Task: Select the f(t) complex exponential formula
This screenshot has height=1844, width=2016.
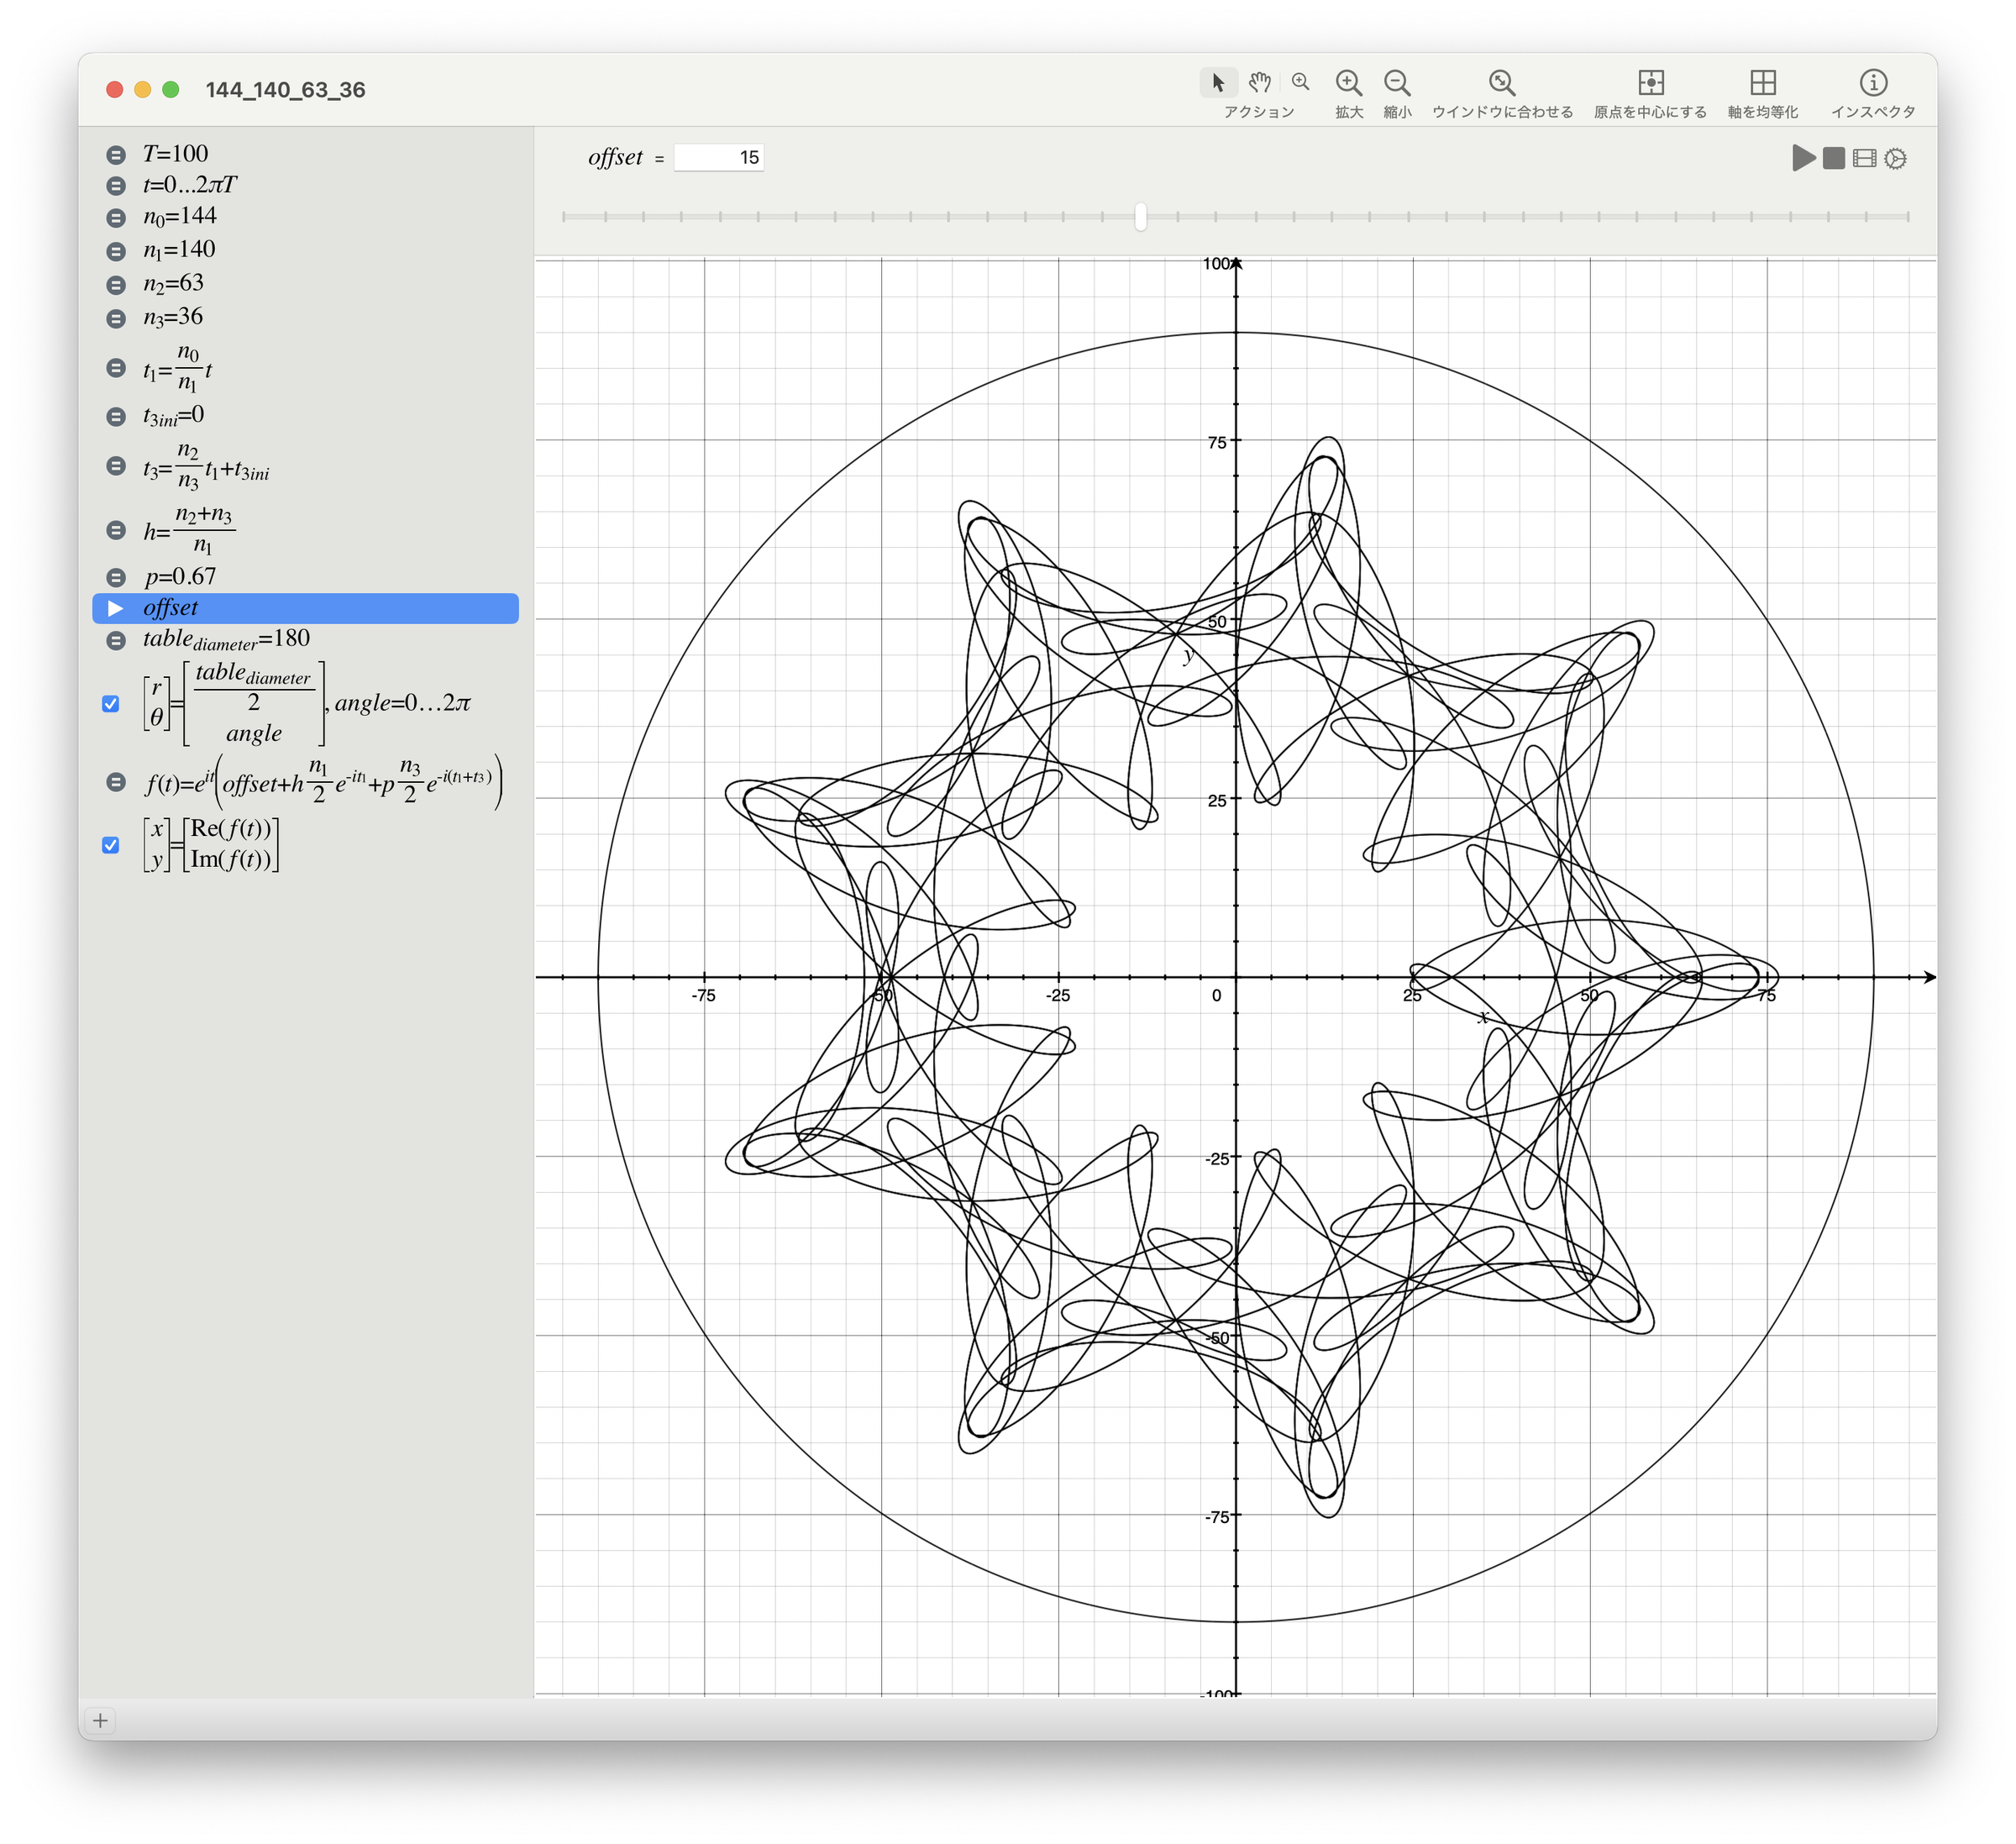Action: pos(323,782)
